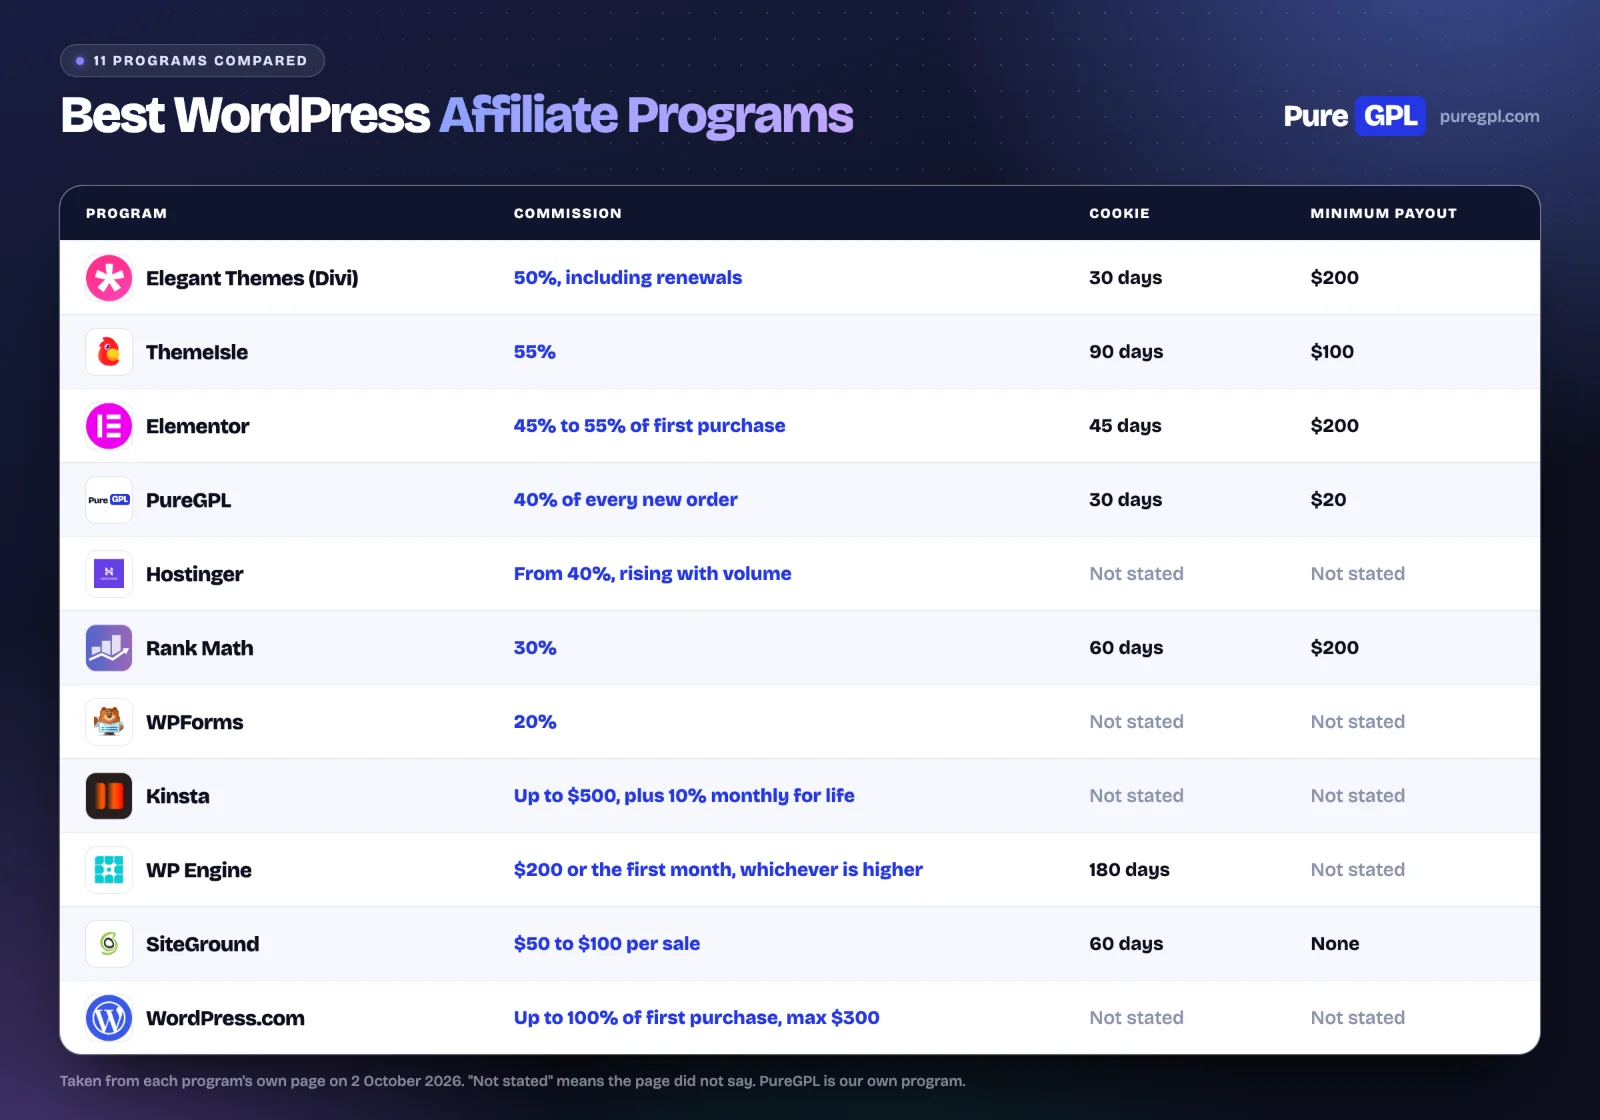
Task: Select the Rank Math program name
Action: point(199,648)
